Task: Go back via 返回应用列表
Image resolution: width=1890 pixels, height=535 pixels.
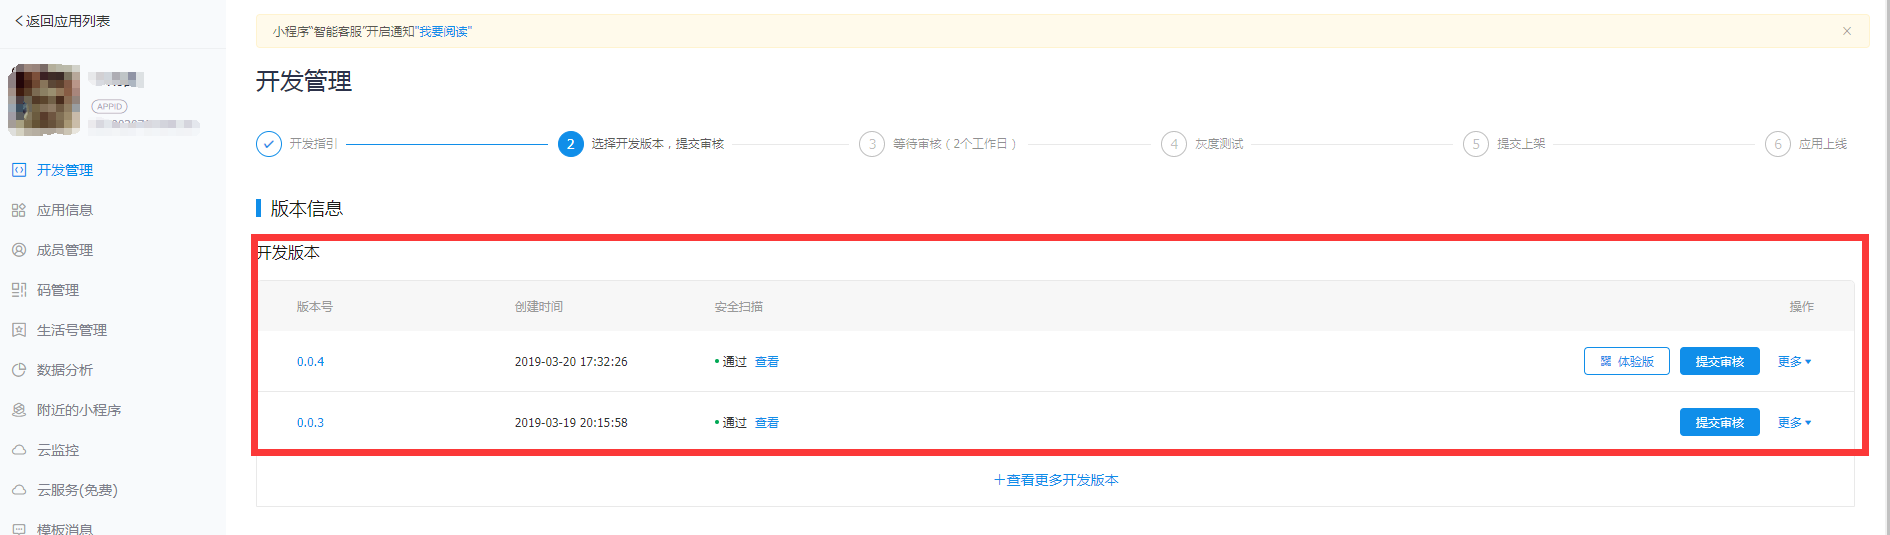Action: pos(62,21)
